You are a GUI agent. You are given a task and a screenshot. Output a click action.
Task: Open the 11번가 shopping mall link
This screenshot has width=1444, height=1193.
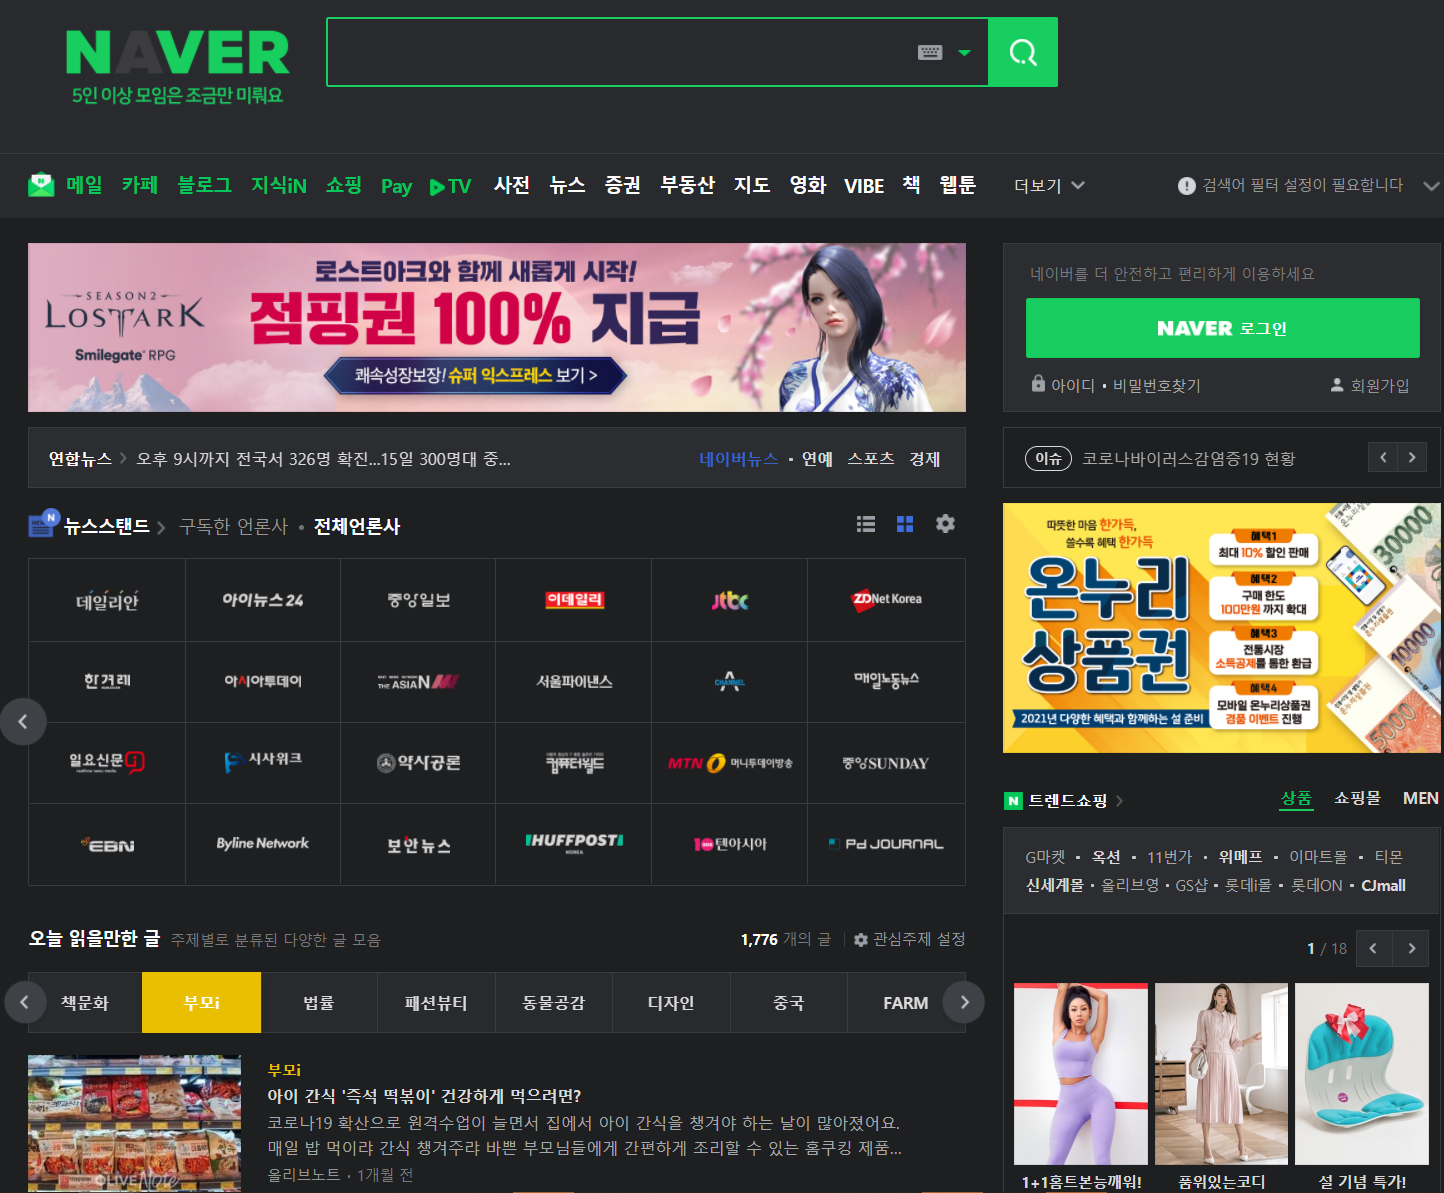[x=1169, y=857]
